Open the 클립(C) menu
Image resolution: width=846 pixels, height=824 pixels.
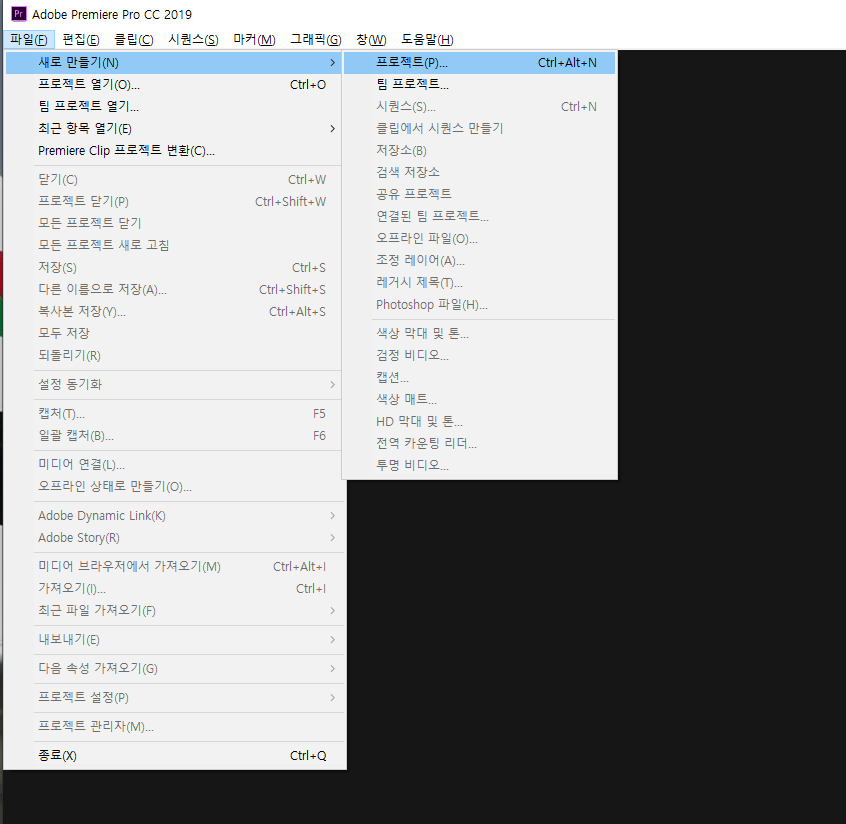134,39
